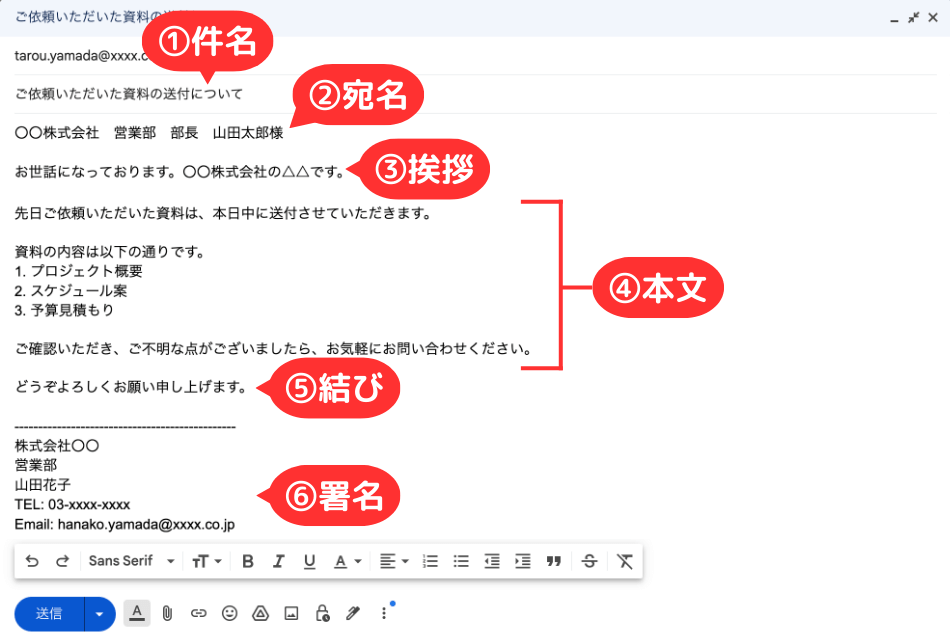Toggle underline formatting
The width and height of the screenshot is (950, 640).
310,561
